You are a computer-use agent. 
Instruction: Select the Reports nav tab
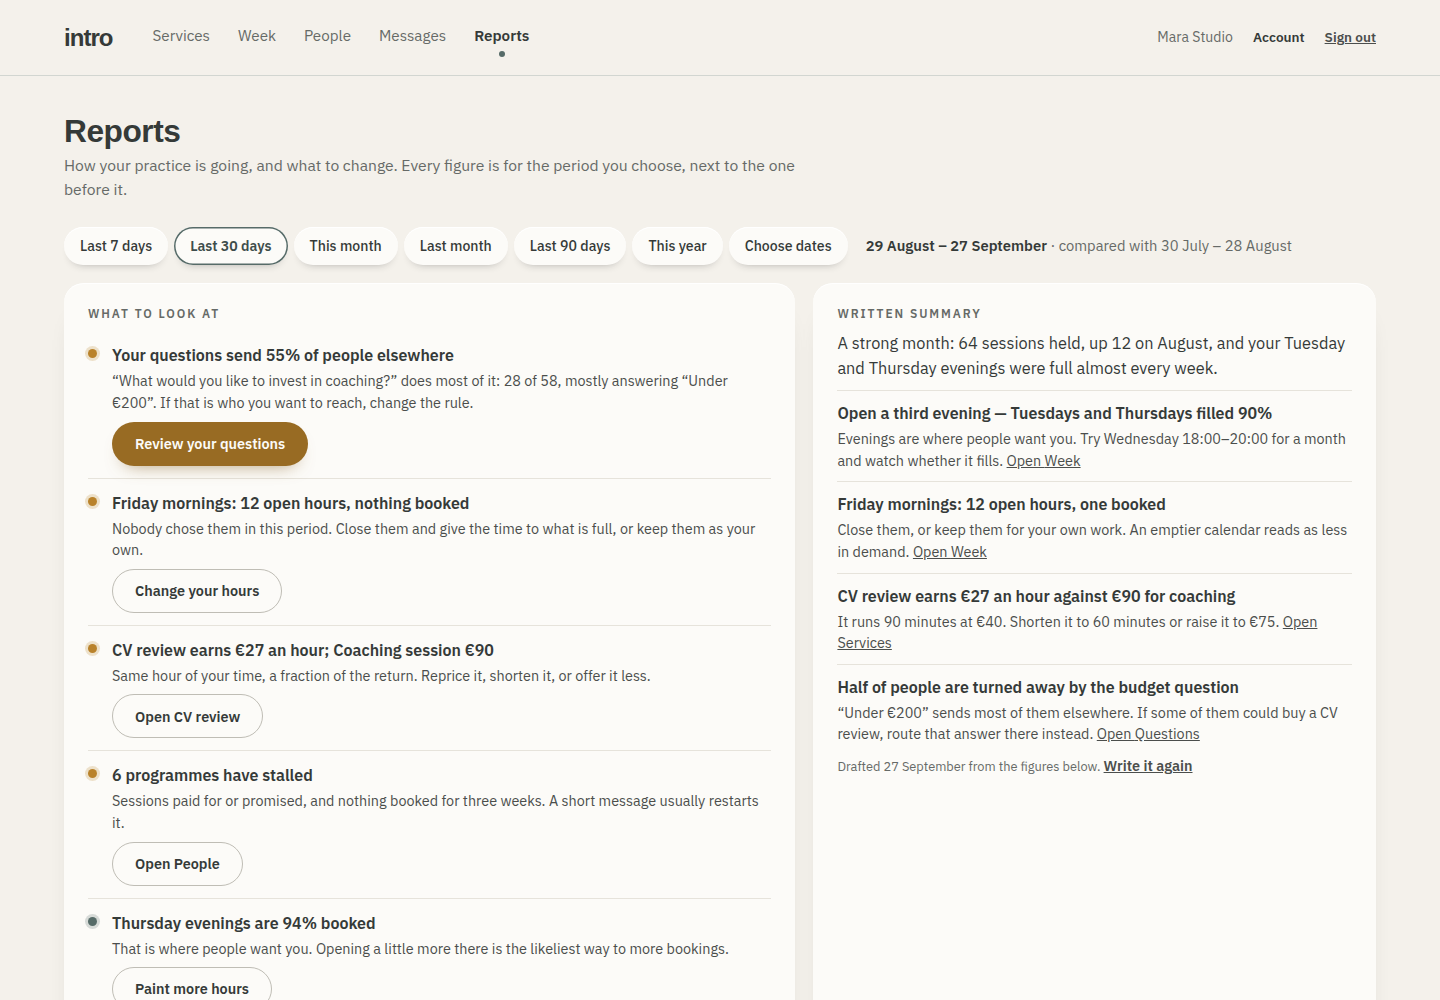tap(502, 36)
